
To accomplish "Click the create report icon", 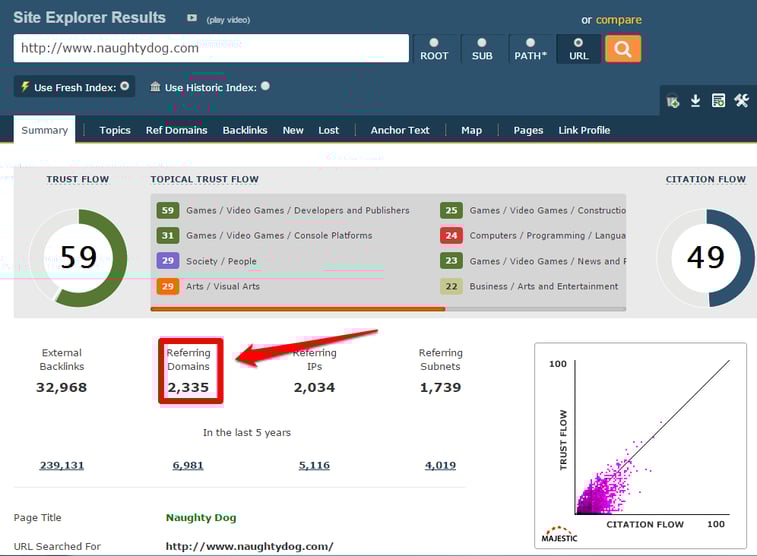I will [x=718, y=100].
